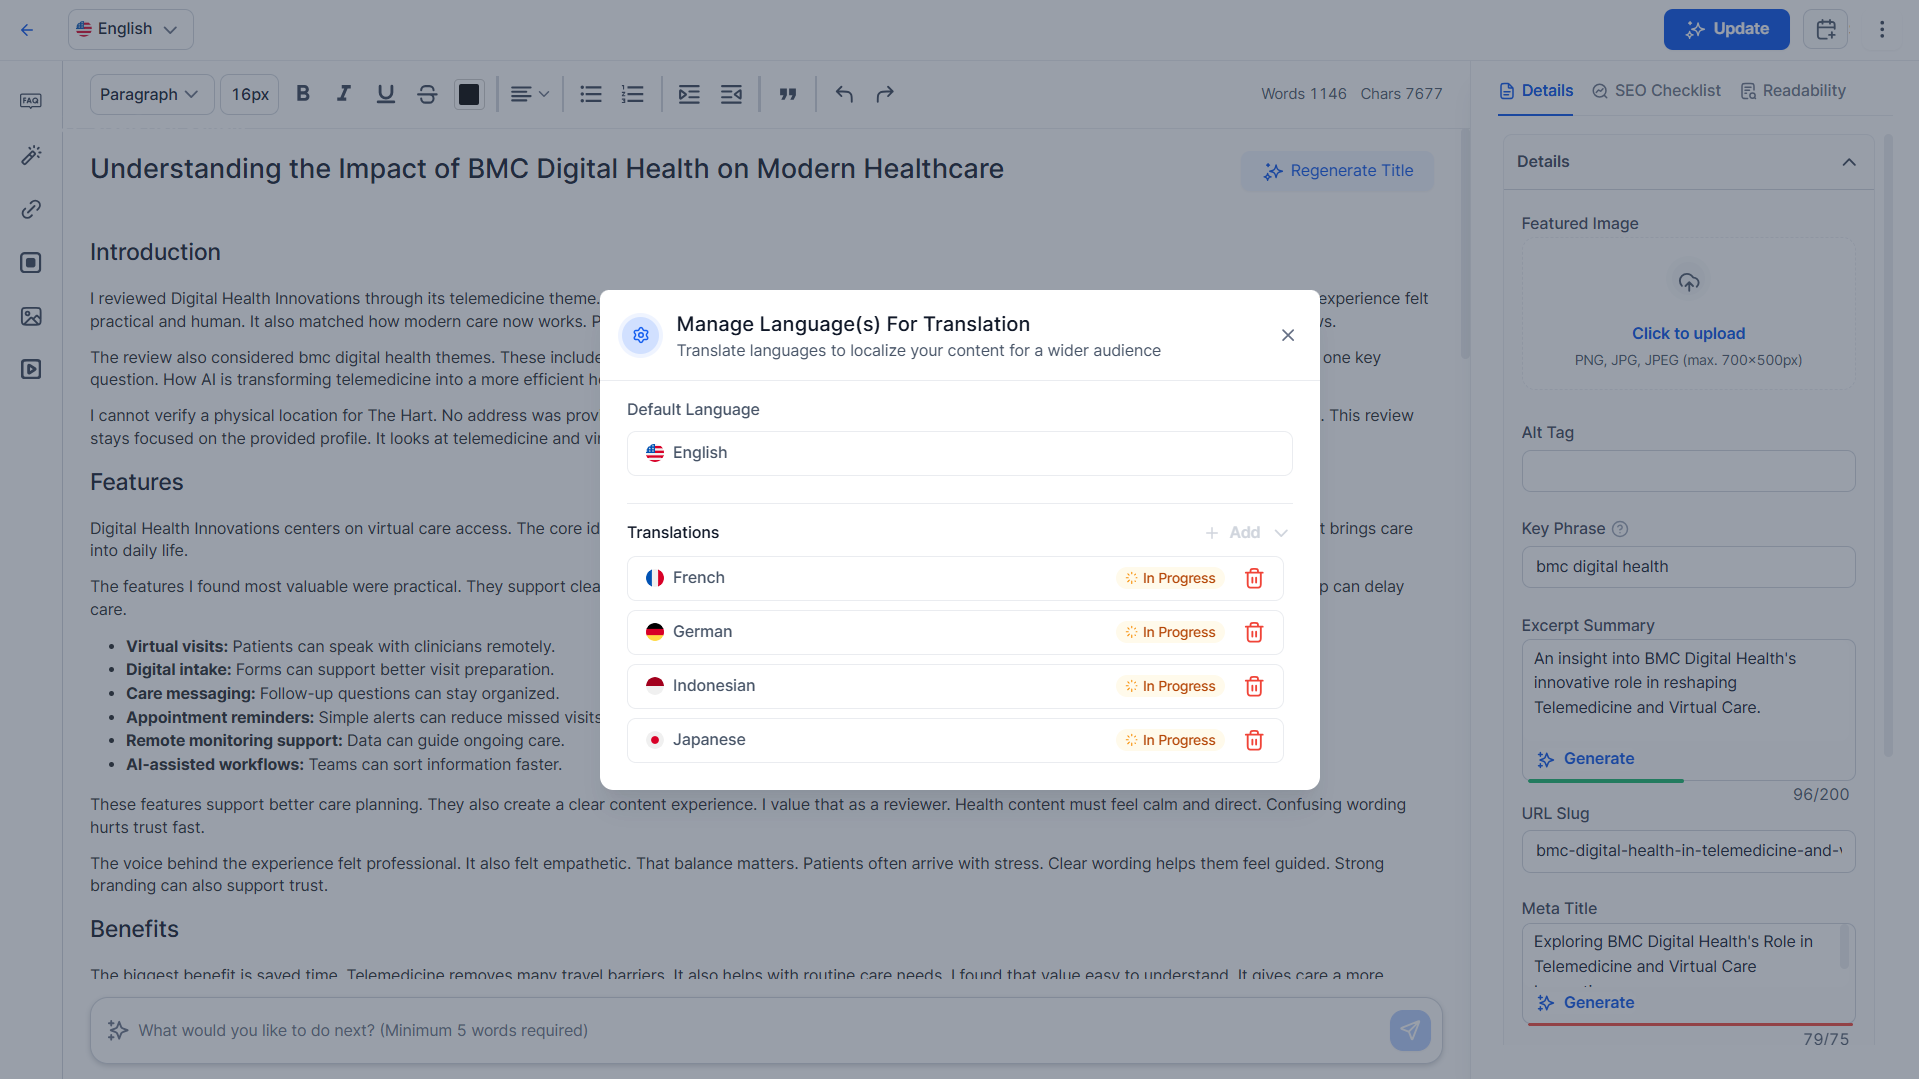The width and height of the screenshot is (1919, 1079).
Task: Open the text alignment dropdown
Action: tap(530, 94)
